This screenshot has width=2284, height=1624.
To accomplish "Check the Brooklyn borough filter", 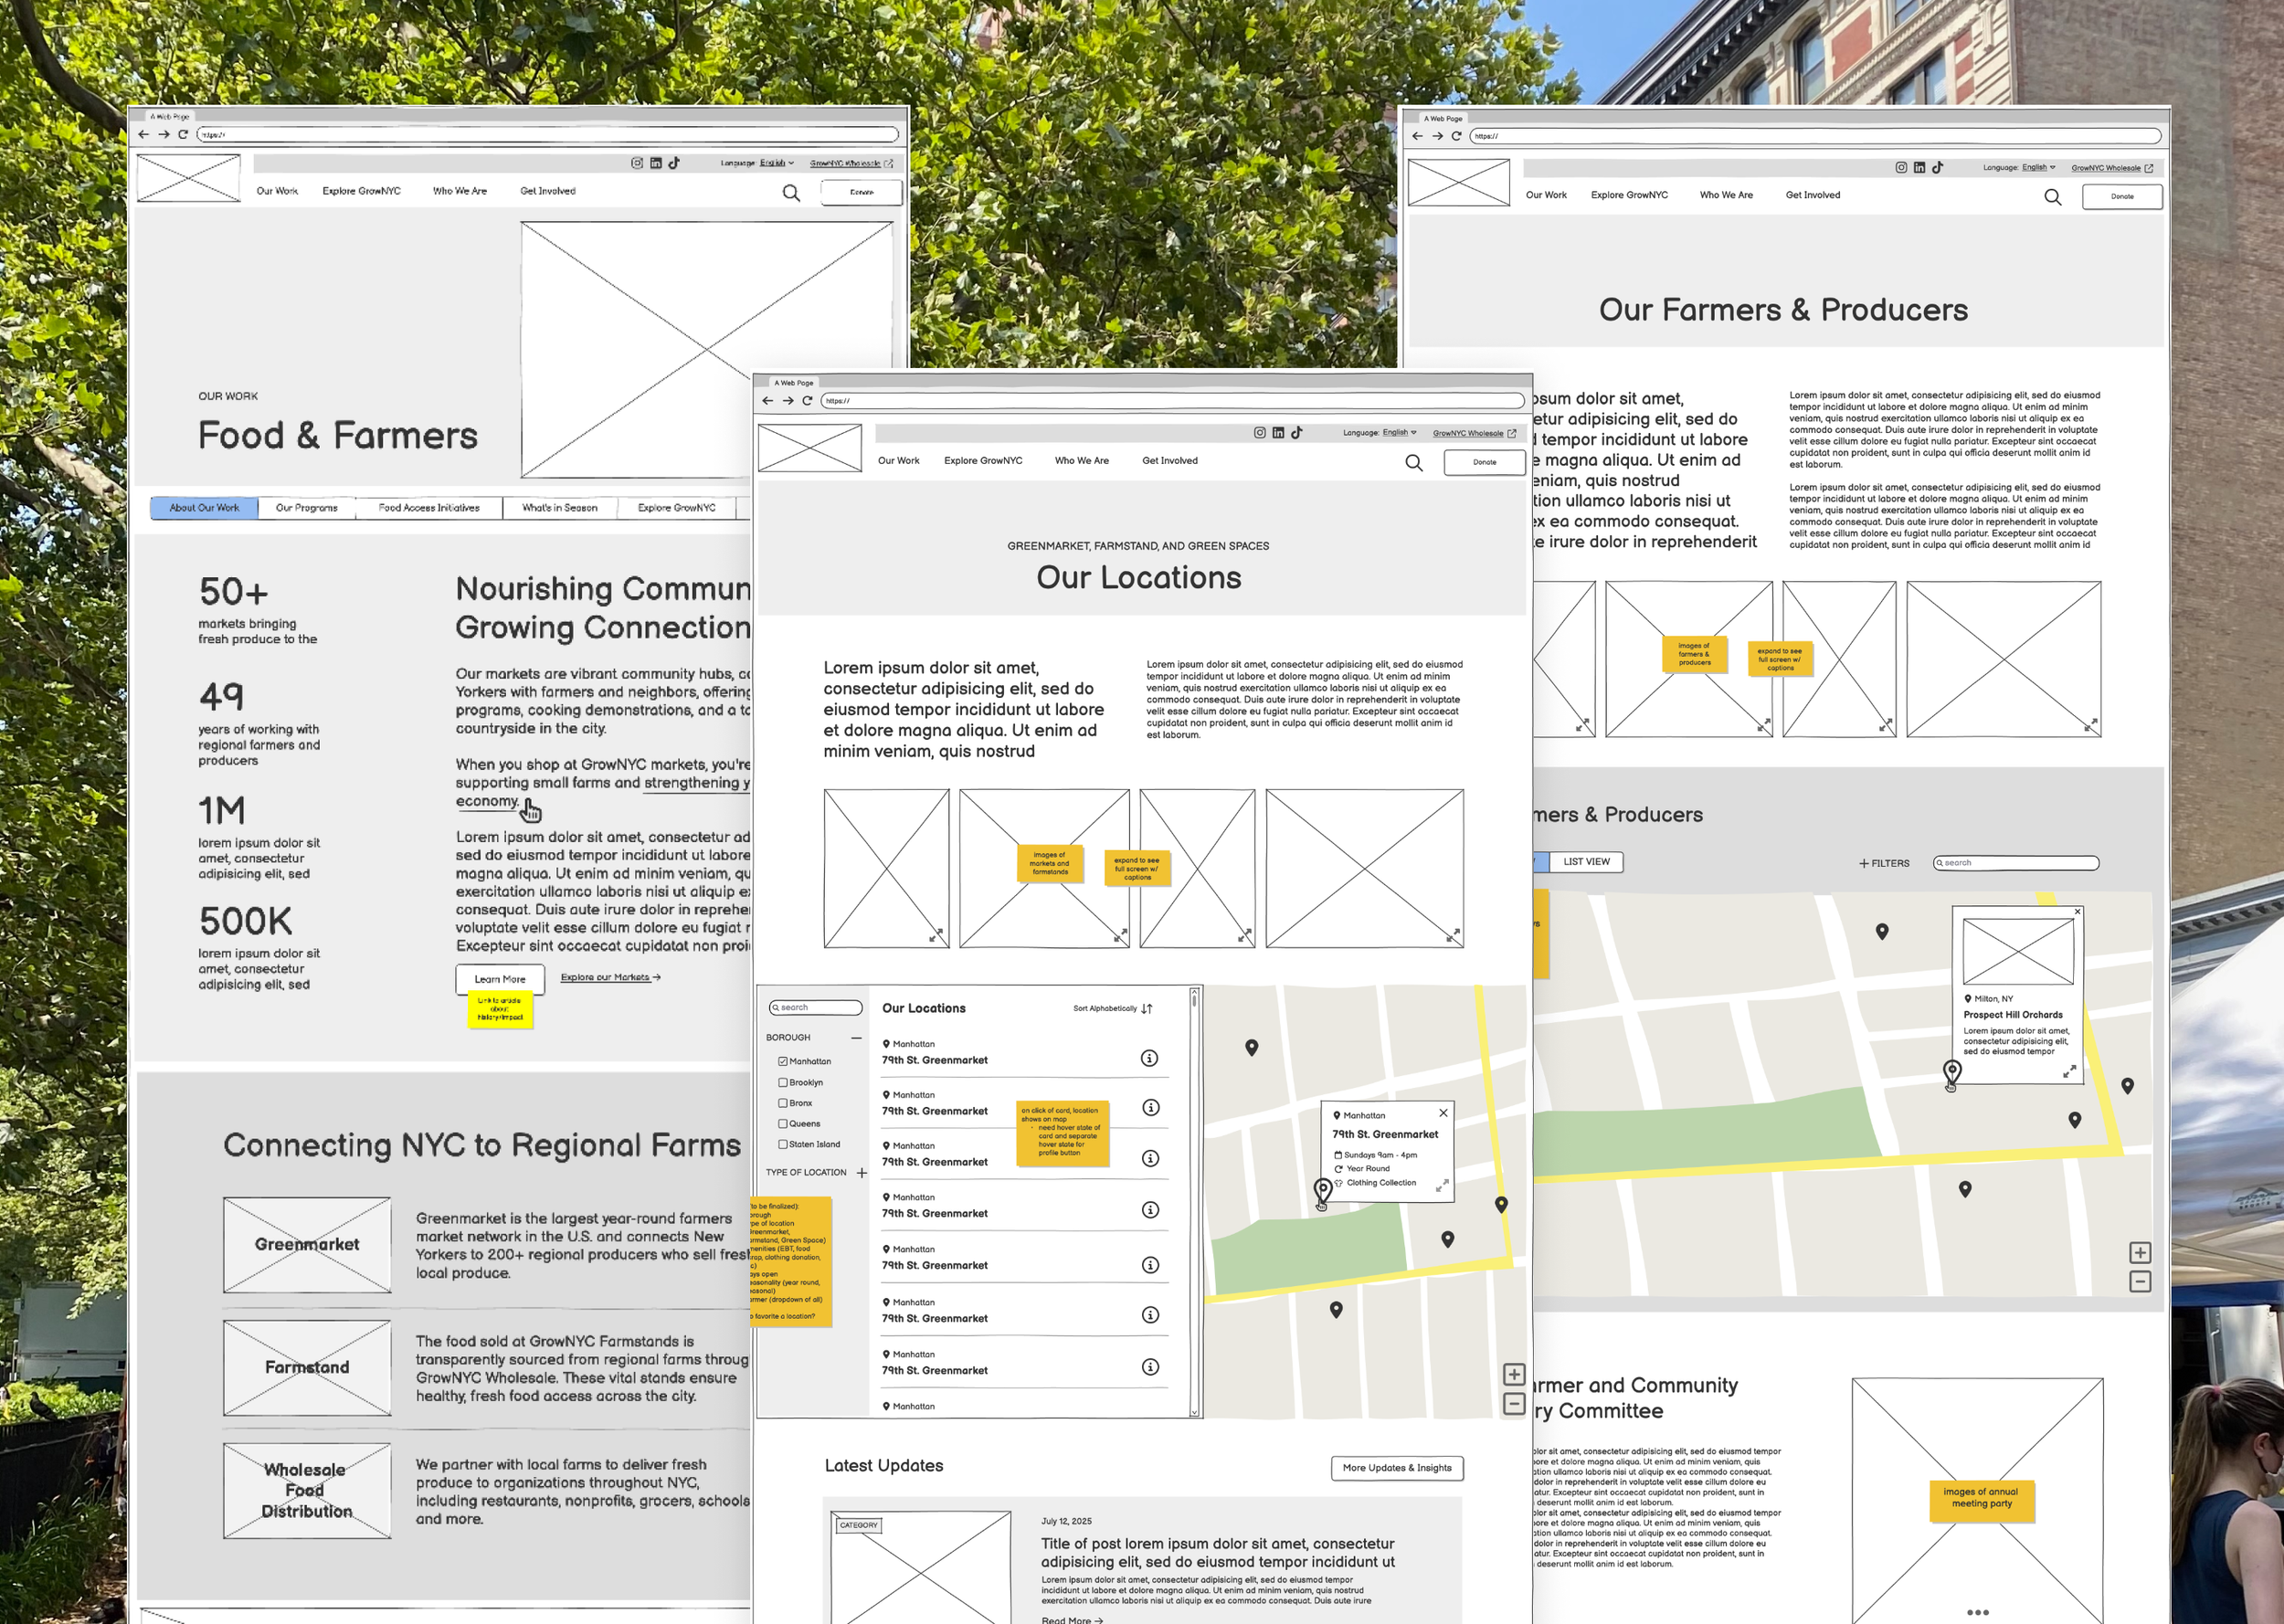I will tap(783, 1082).
